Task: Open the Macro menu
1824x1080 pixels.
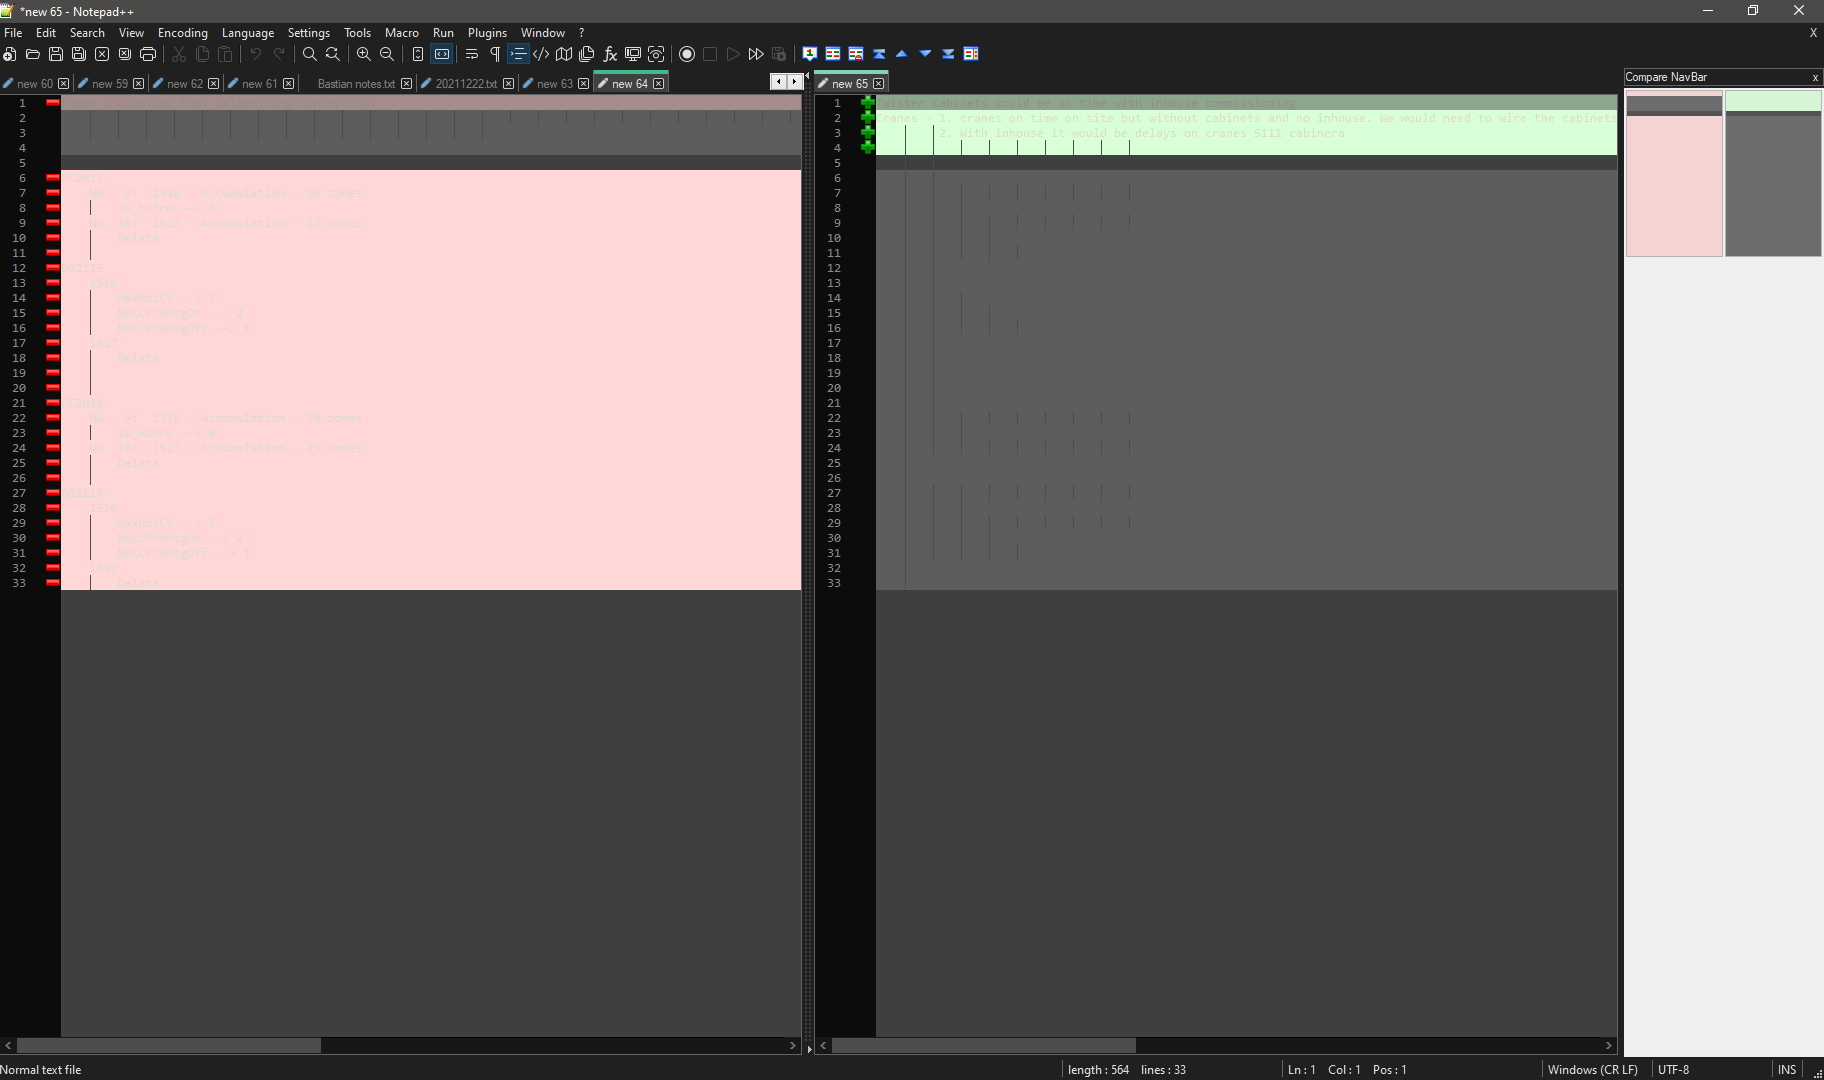Action: [x=402, y=33]
